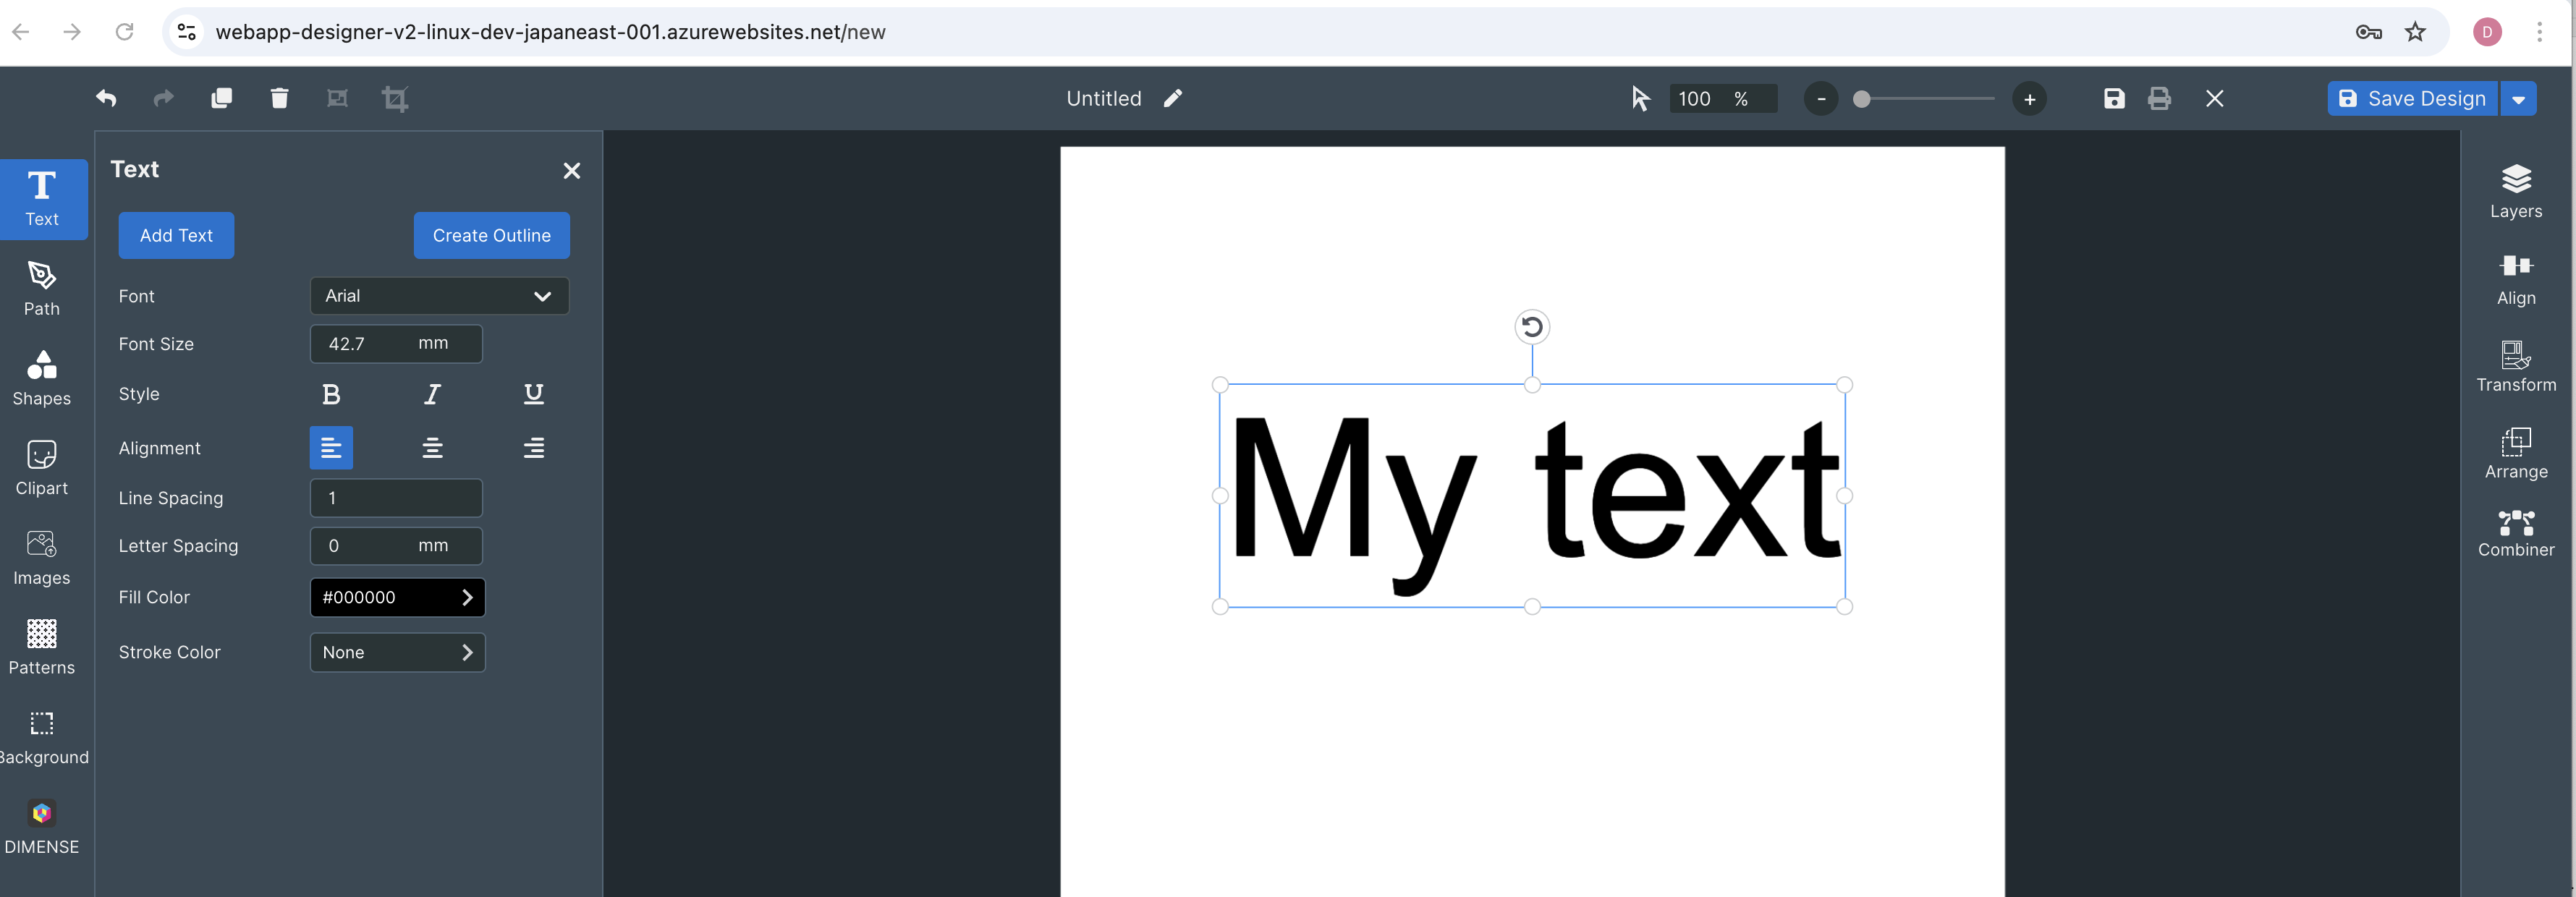Click the Add Text button
Screen dimensions: 2576x897
click(176, 235)
